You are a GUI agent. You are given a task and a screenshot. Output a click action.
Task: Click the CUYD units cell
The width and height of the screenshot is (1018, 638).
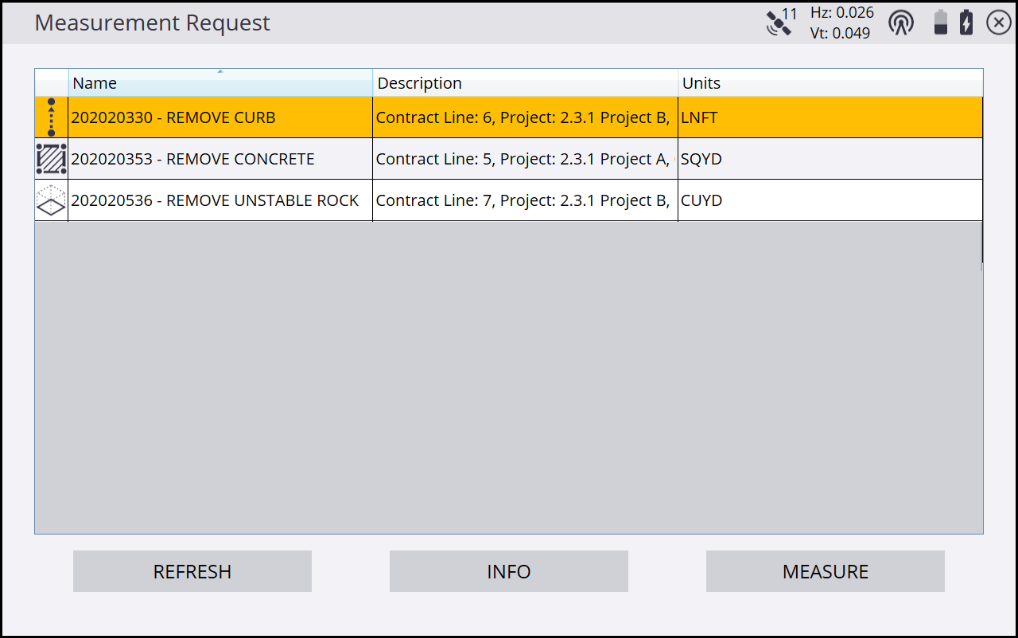[x=830, y=201]
